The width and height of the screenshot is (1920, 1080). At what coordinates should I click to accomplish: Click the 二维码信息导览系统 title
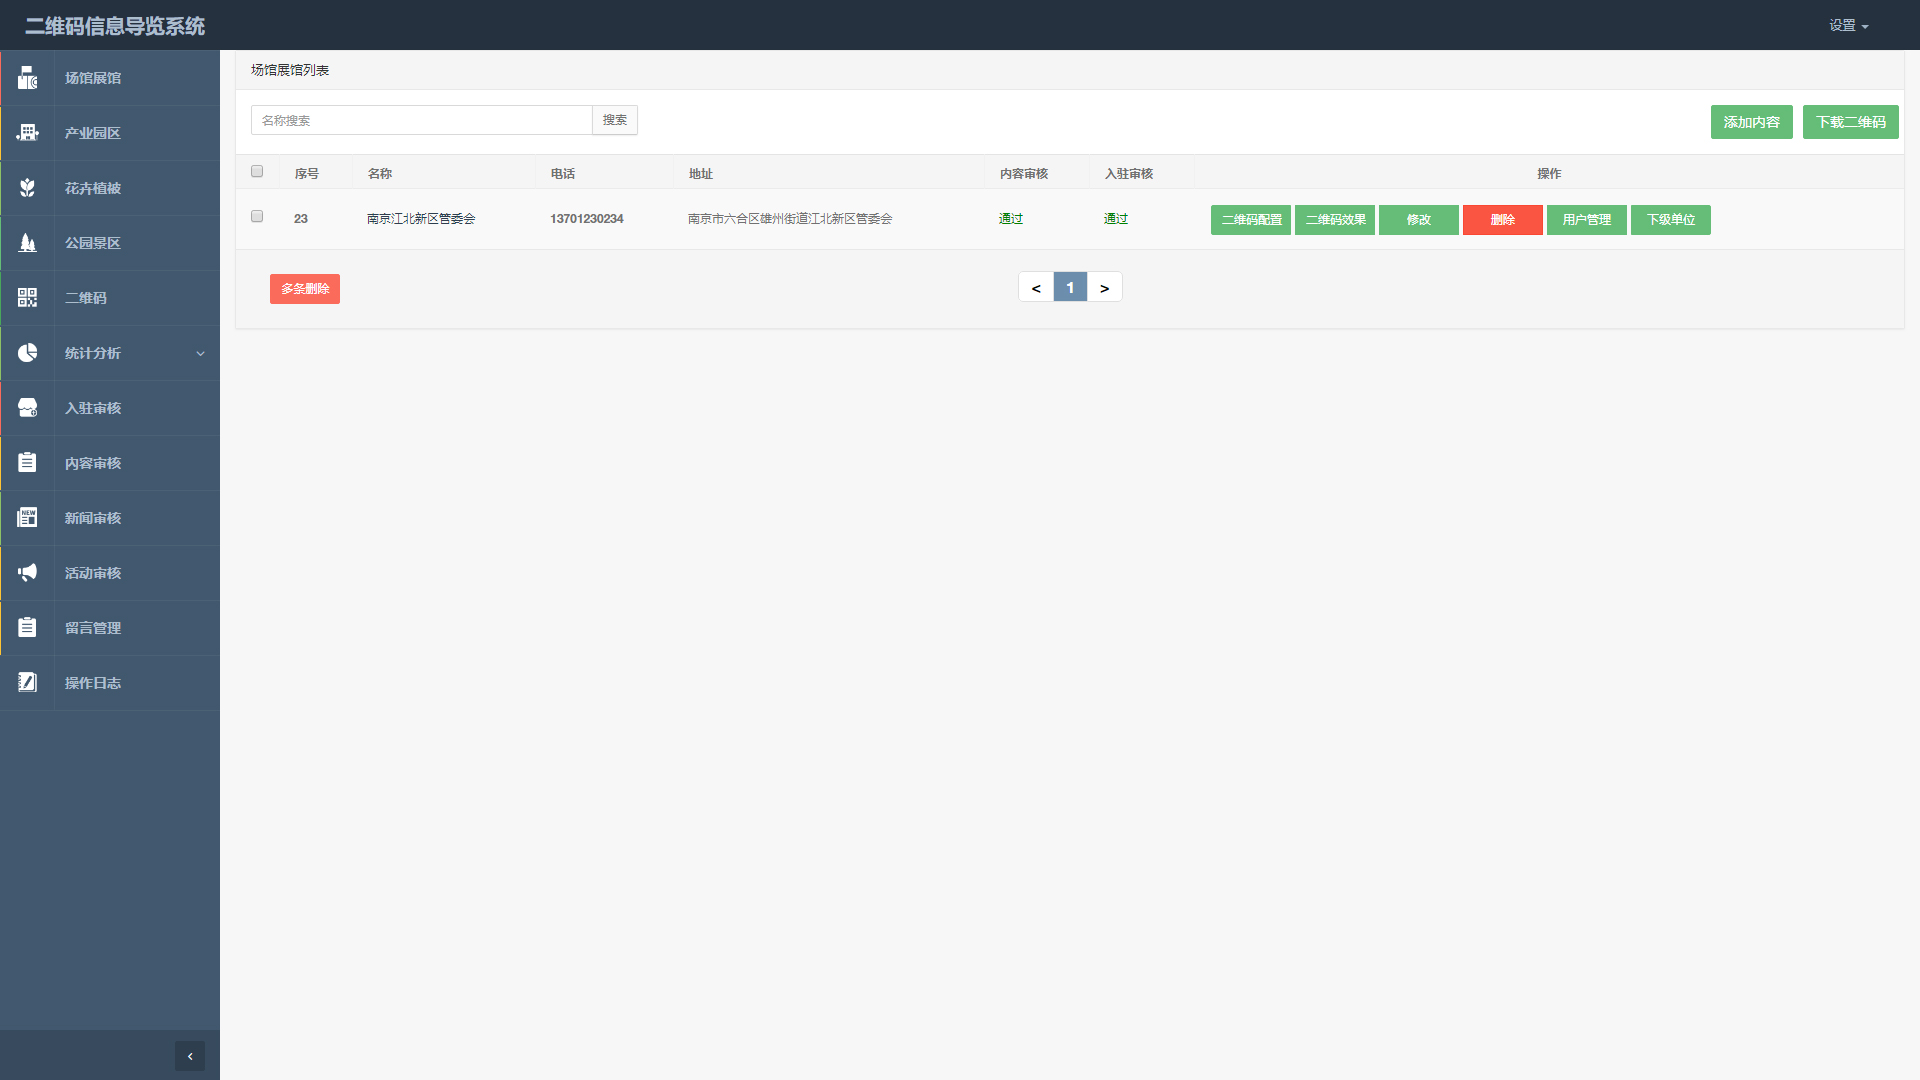click(115, 26)
